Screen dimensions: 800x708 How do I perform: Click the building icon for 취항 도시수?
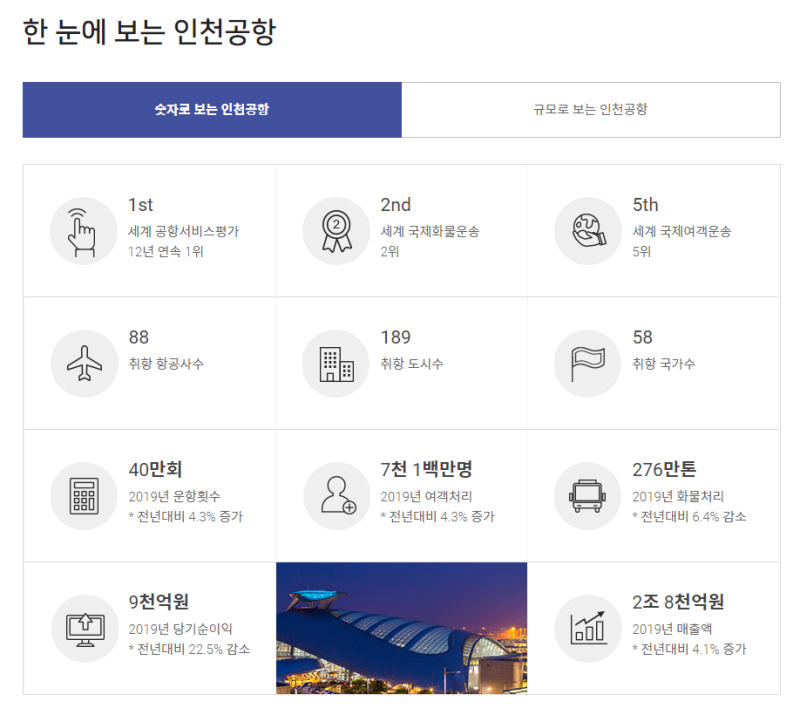[x=336, y=364]
